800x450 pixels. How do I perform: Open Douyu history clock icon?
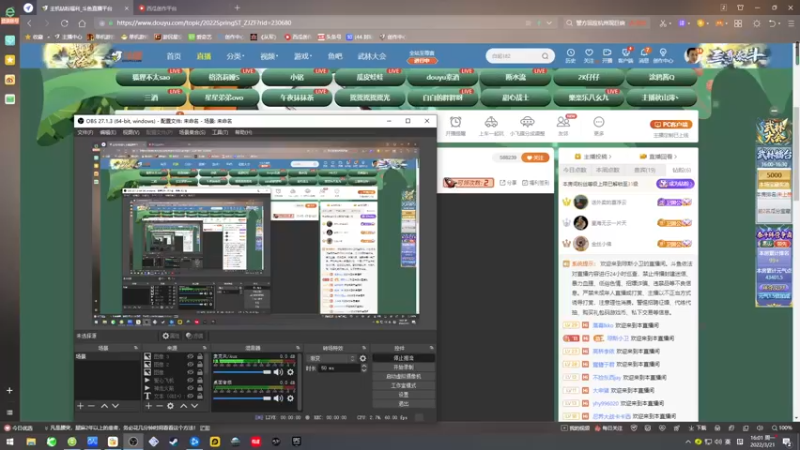570,53
